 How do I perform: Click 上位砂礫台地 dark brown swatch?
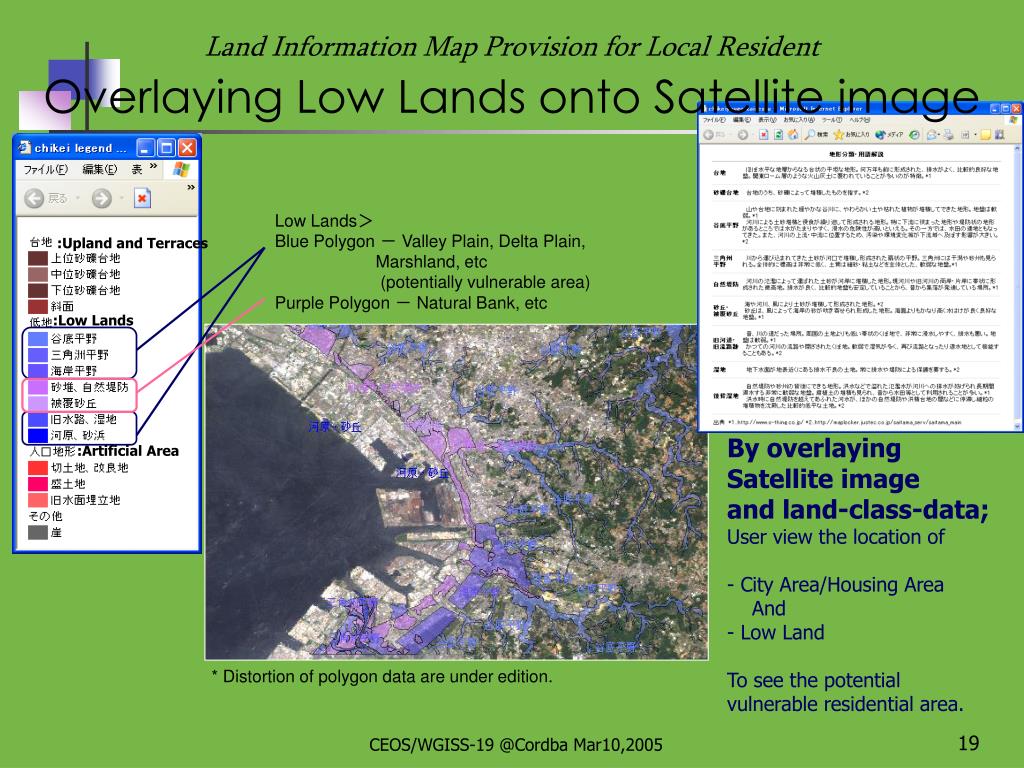[x=38, y=258]
